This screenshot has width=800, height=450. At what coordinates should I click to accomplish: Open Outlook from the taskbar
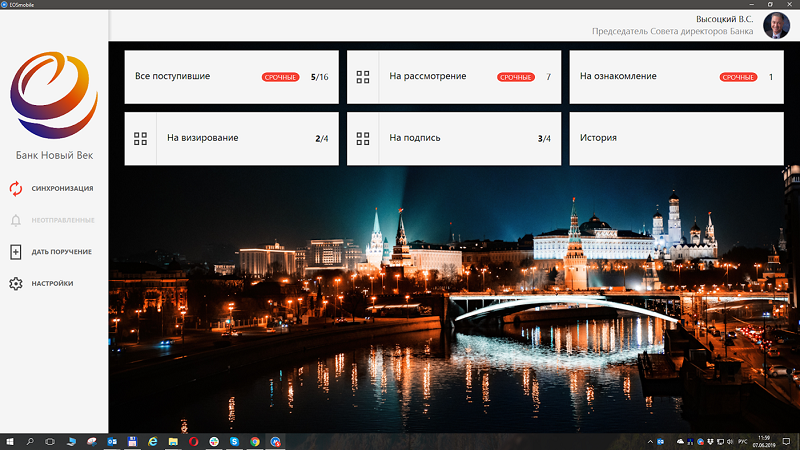(112, 442)
